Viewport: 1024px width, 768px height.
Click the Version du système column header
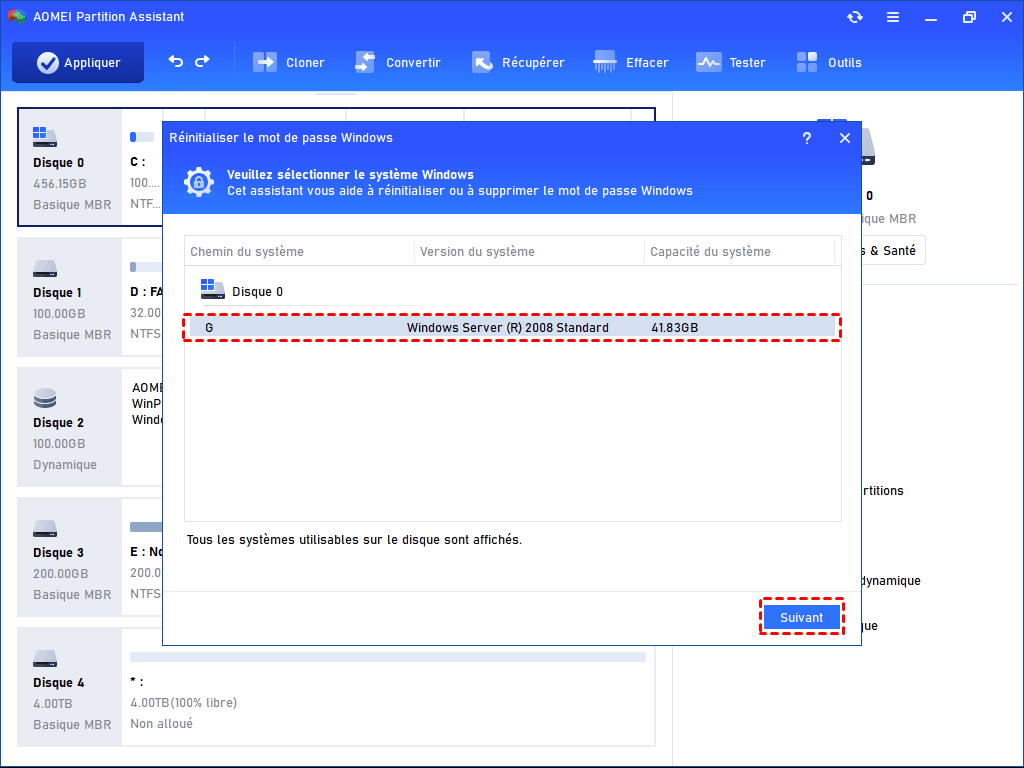click(529, 251)
